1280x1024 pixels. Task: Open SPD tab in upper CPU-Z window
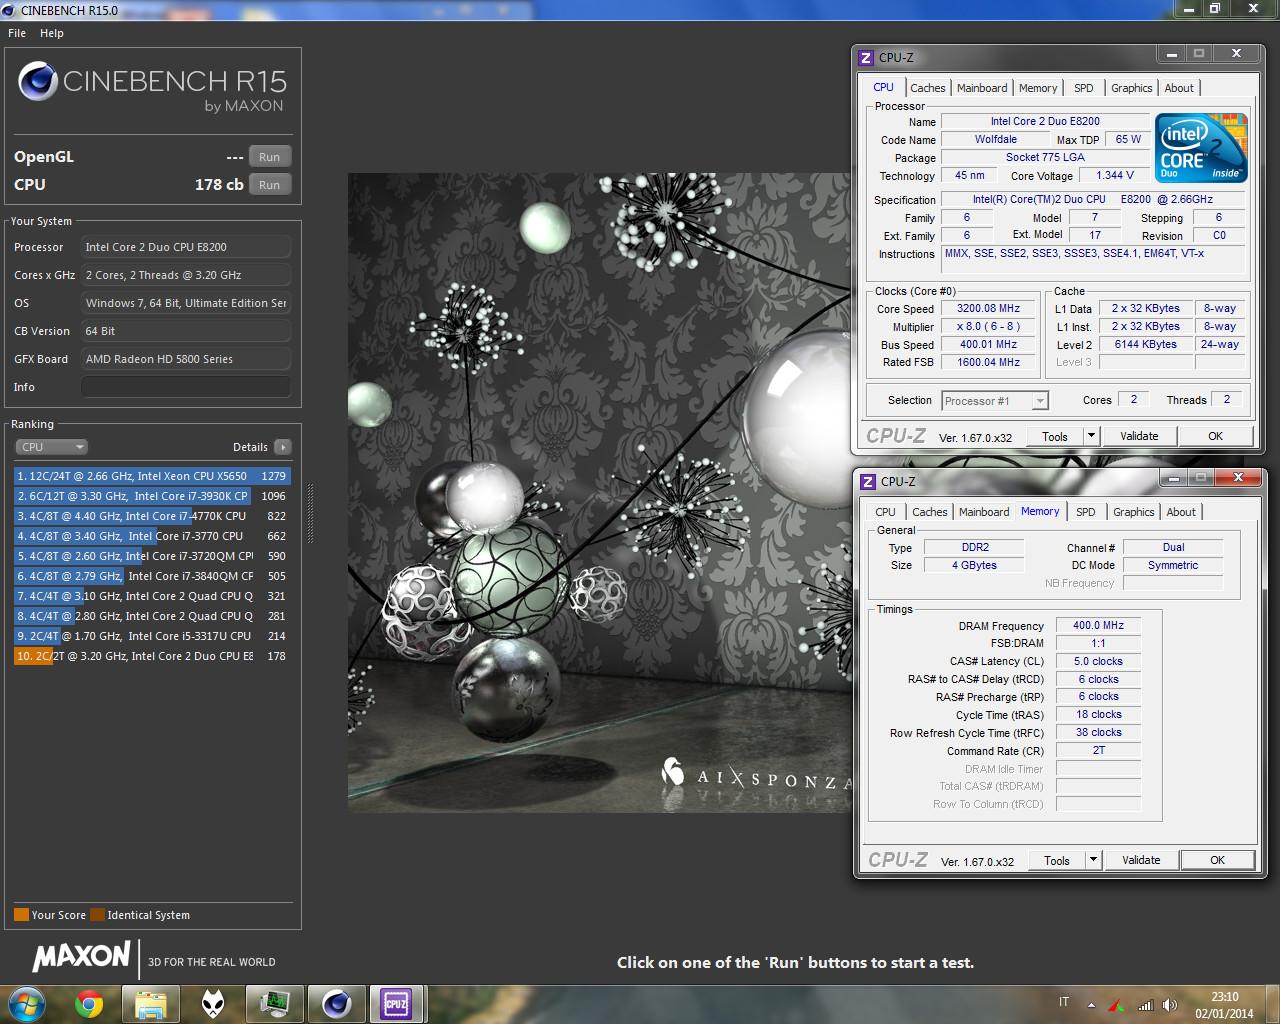(1084, 88)
